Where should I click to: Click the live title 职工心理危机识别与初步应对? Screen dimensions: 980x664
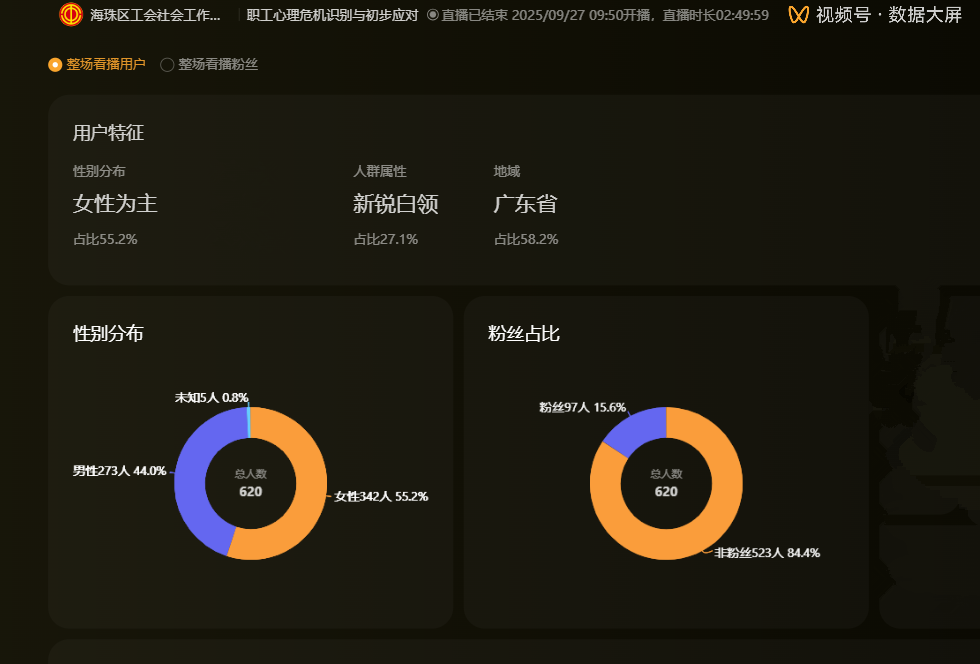click(332, 15)
